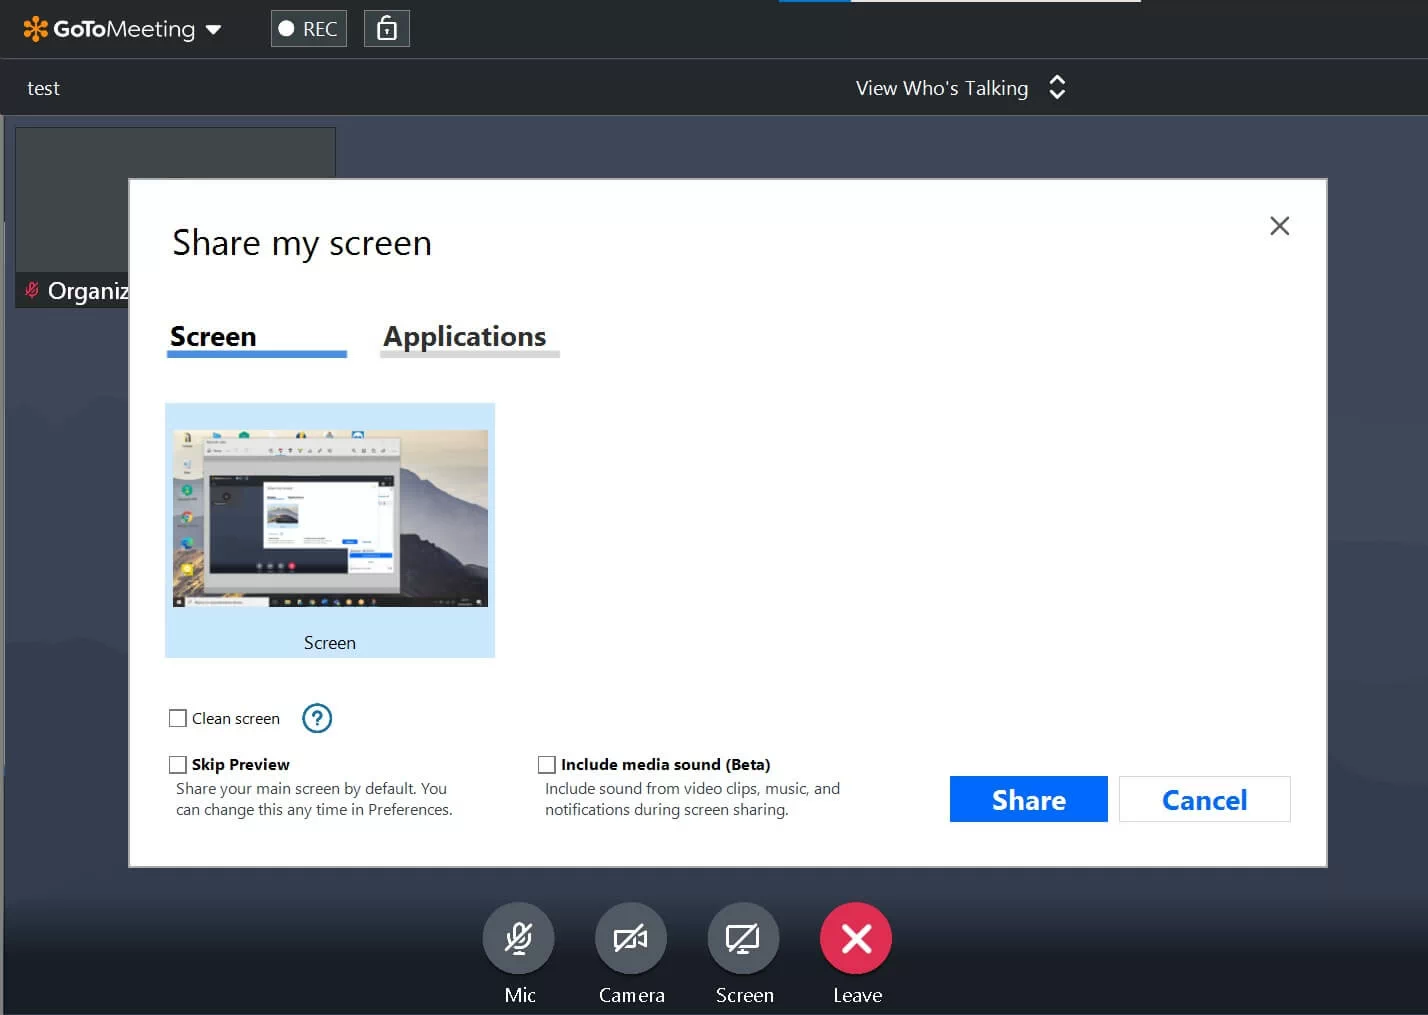Viewport: 1428px width, 1015px height.
Task: Switch to the Applications tab
Action: tap(464, 337)
